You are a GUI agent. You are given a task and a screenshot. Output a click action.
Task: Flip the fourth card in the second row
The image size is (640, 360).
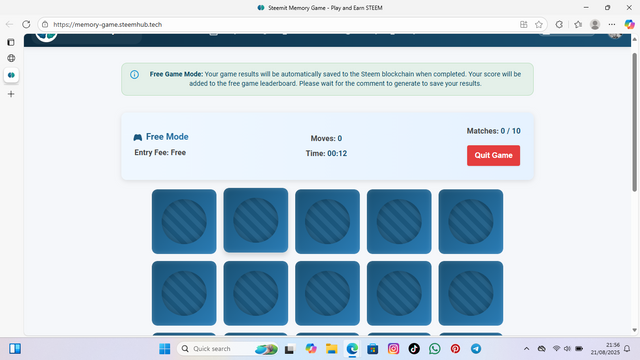(x=399, y=293)
